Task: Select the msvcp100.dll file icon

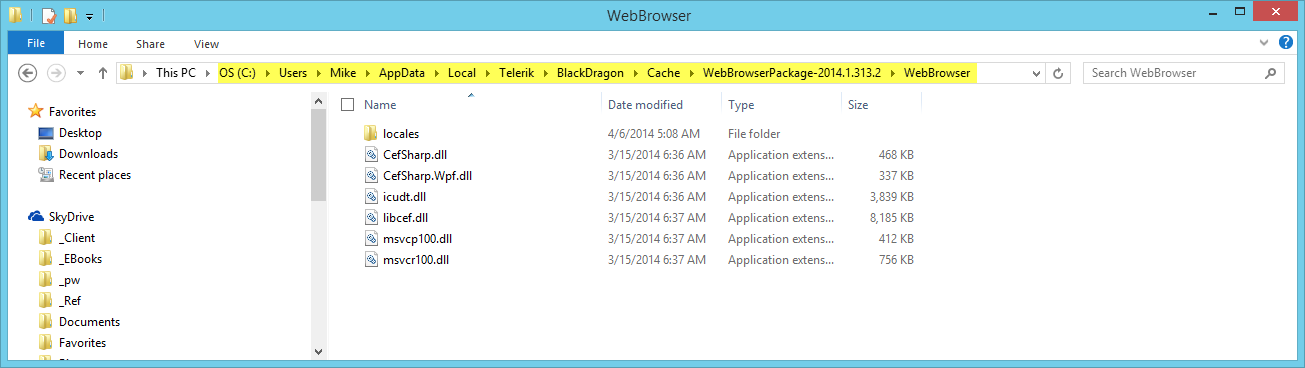Action: click(371, 238)
